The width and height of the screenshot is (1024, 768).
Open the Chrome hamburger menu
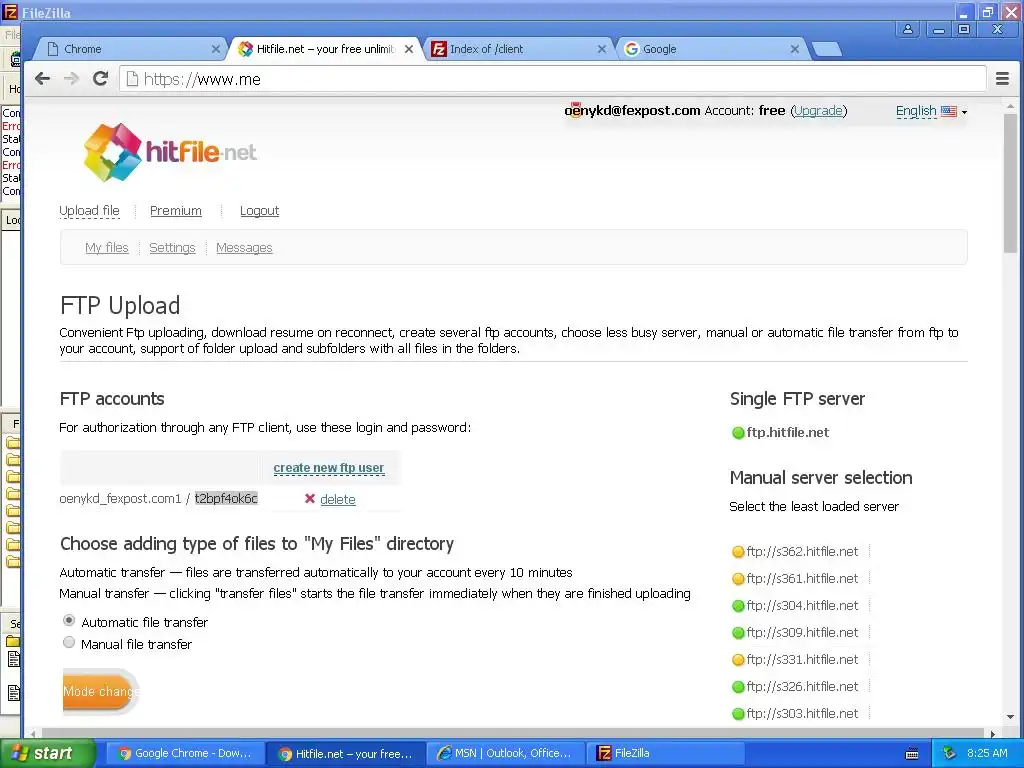coord(1002,79)
